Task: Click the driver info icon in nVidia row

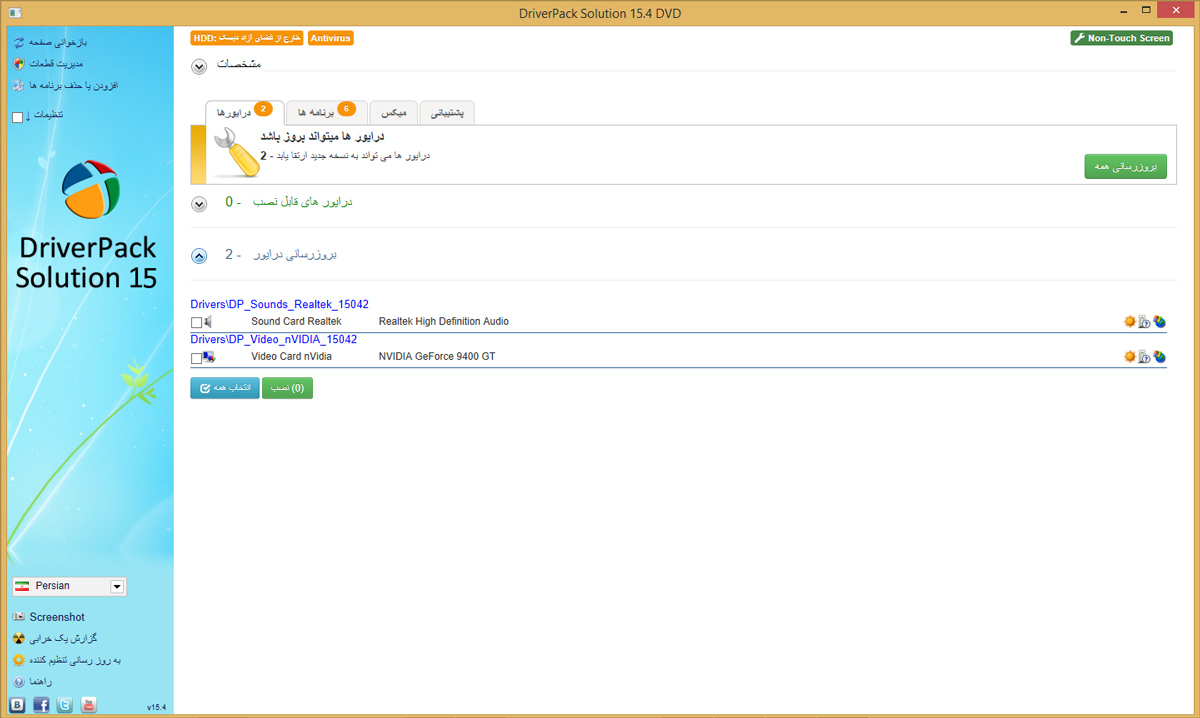Action: point(1145,356)
